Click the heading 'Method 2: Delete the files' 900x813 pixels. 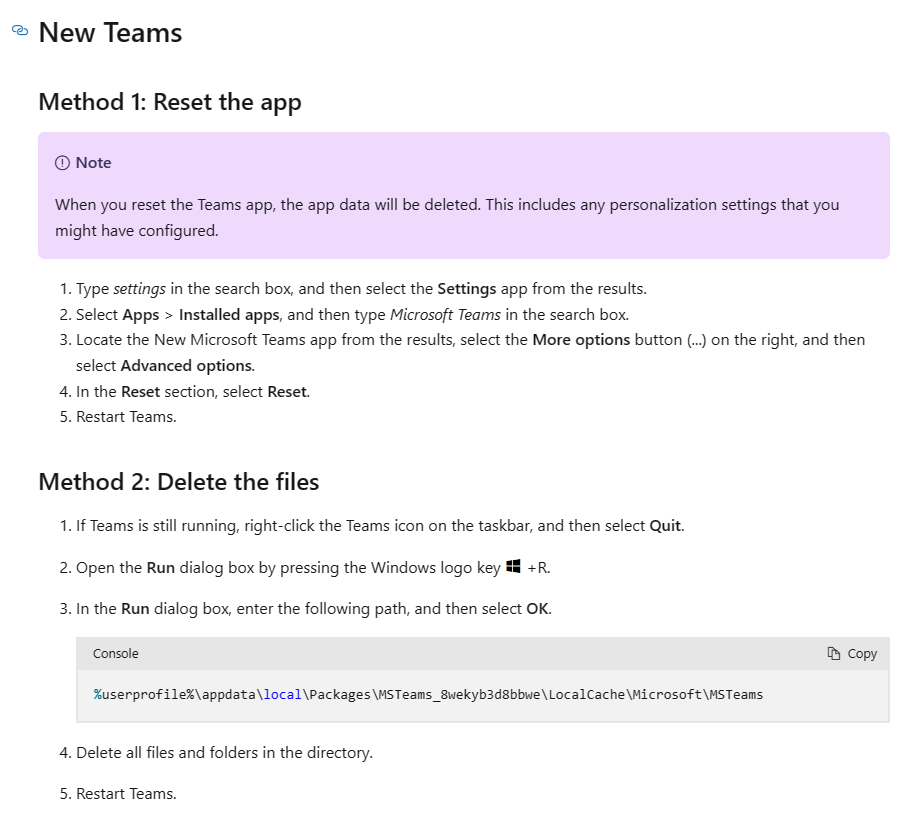pyautogui.click(x=179, y=482)
